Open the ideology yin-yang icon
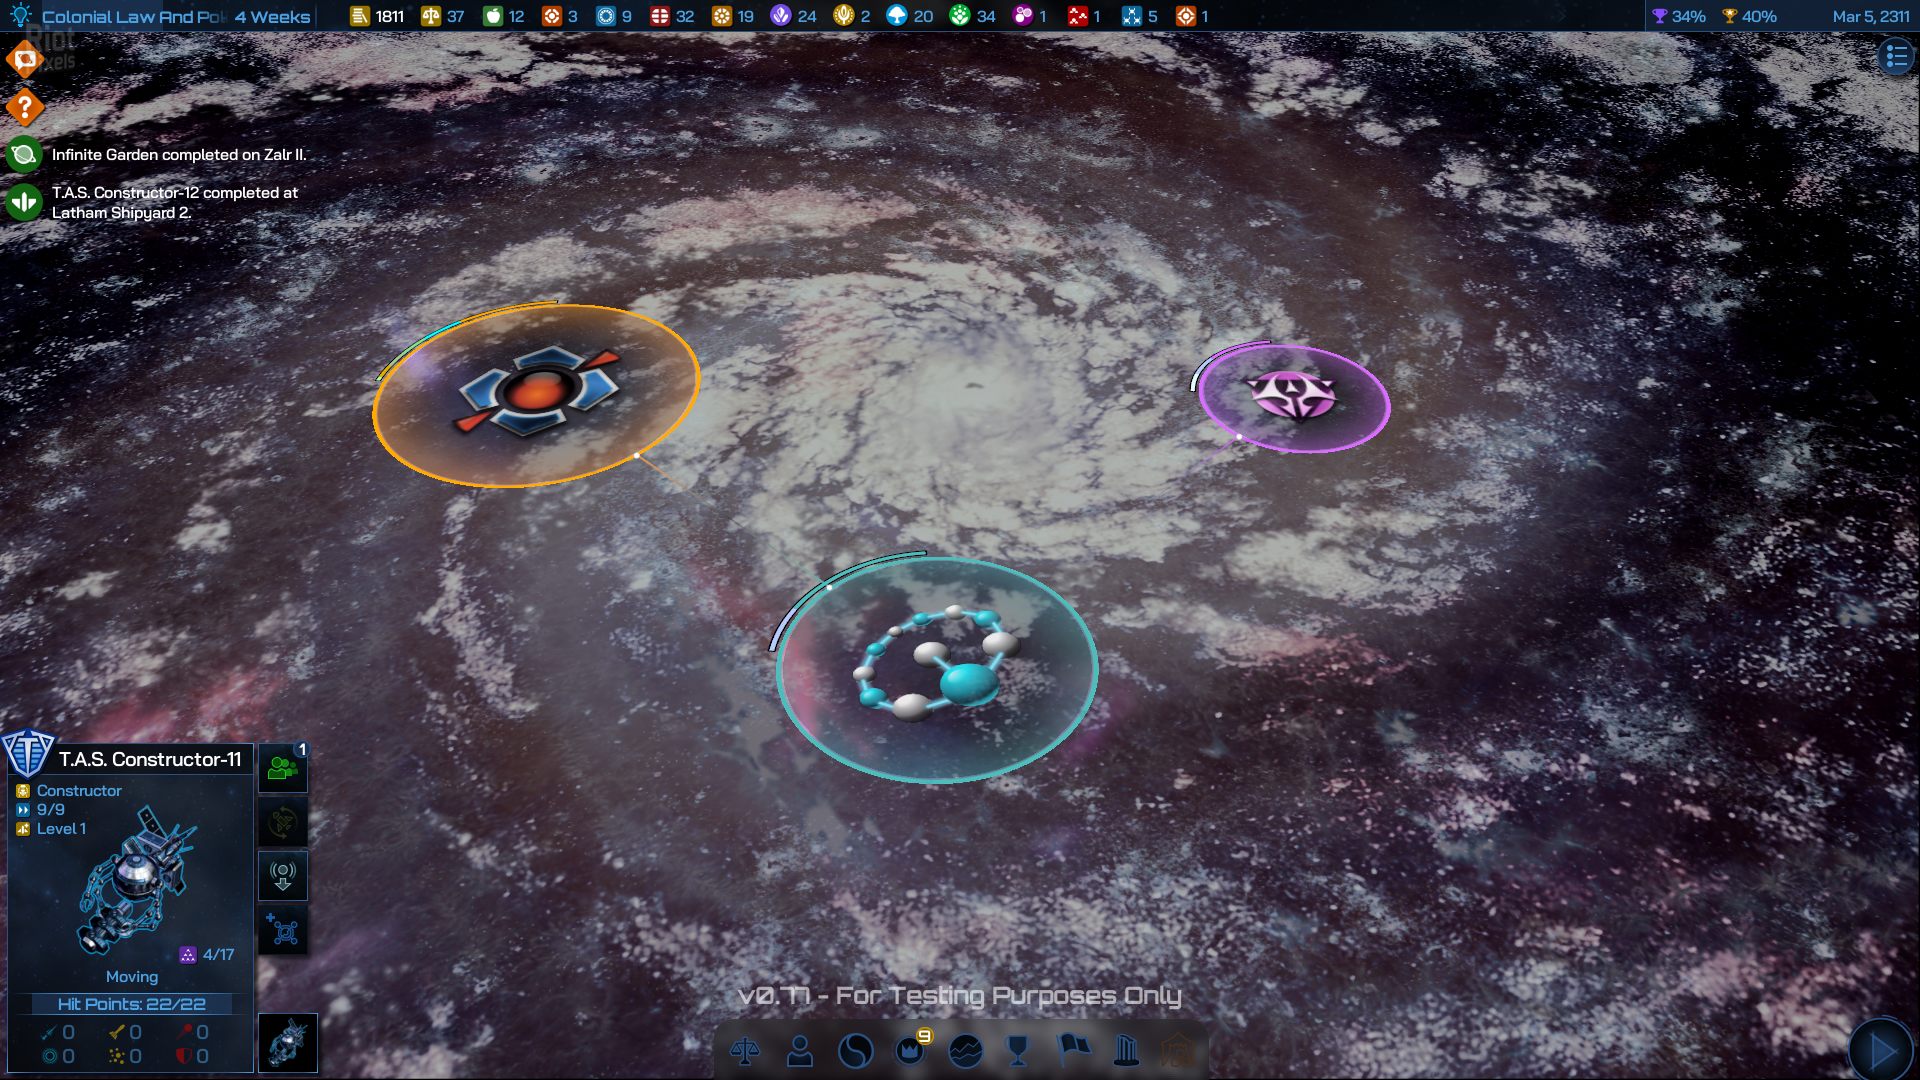Viewport: 1920px width, 1080px height. pyautogui.click(x=855, y=1050)
